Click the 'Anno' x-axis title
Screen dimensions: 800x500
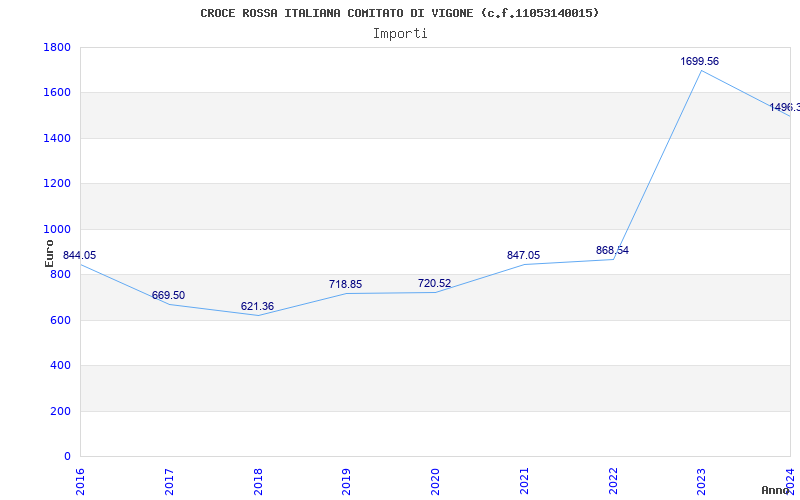(x=776, y=490)
